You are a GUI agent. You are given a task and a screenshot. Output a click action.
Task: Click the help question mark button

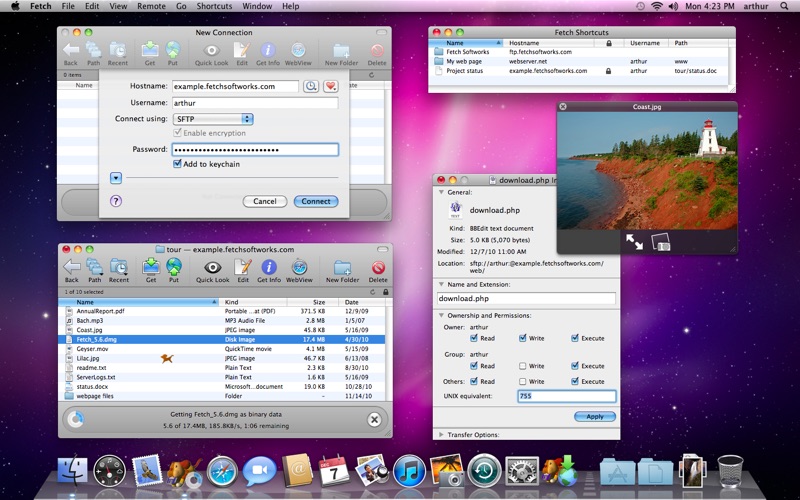point(116,201)
